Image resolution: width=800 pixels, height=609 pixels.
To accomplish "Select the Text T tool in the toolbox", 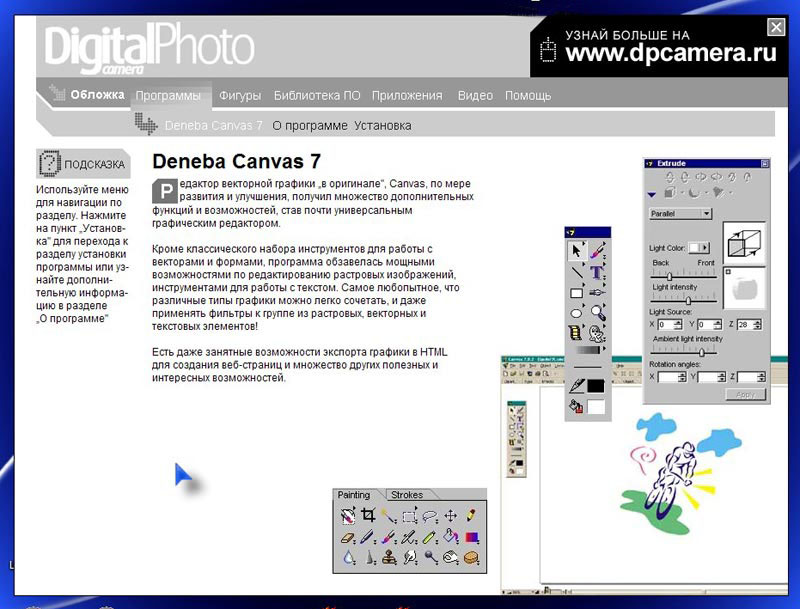I will 597,272.
